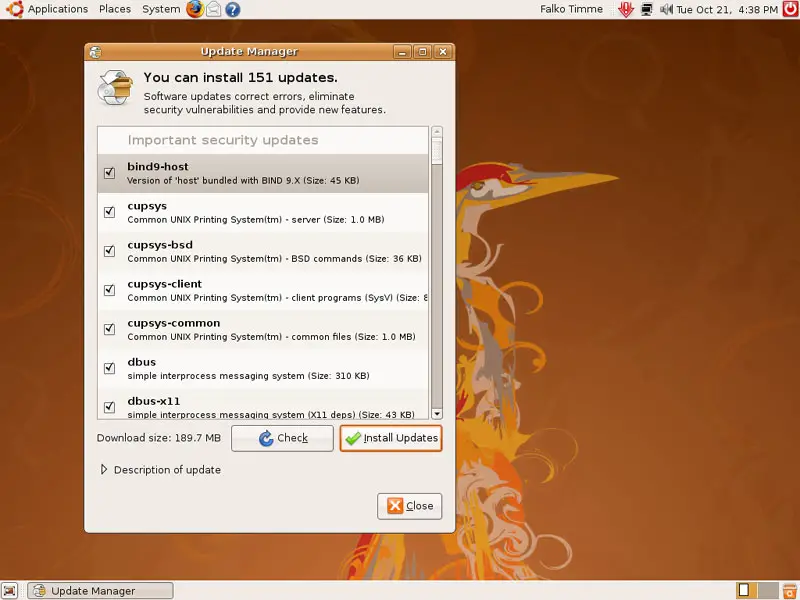The image size is (800, 600).
Task: Click the Update Manager titlebar window icon
Action: click(95, 52)
